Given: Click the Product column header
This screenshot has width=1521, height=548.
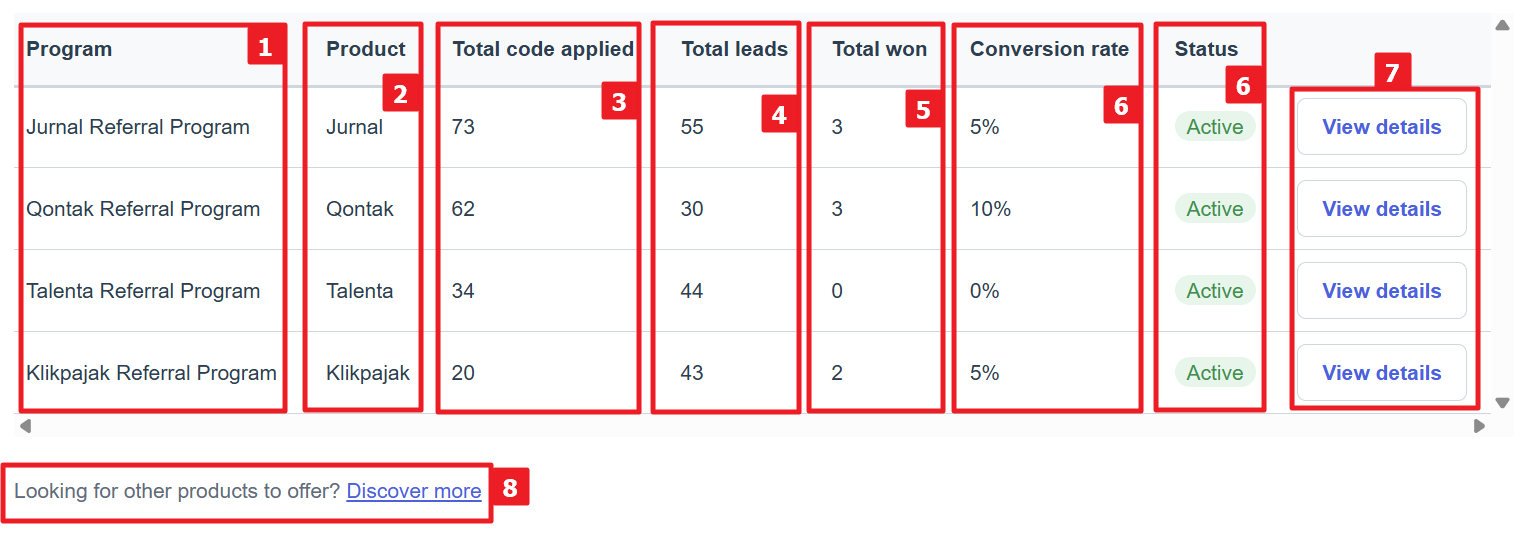Looking at the screenshot, I should coord(366,49).
